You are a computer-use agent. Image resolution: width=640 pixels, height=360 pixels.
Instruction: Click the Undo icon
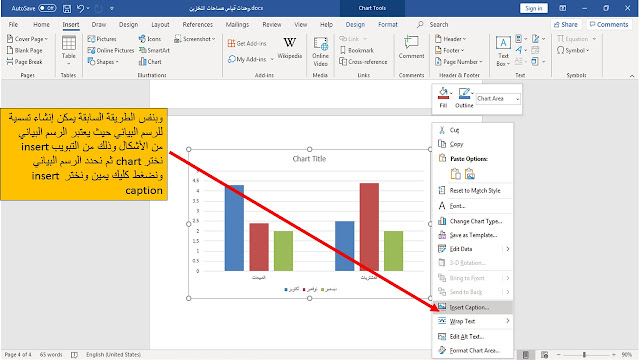pos(80,8)
